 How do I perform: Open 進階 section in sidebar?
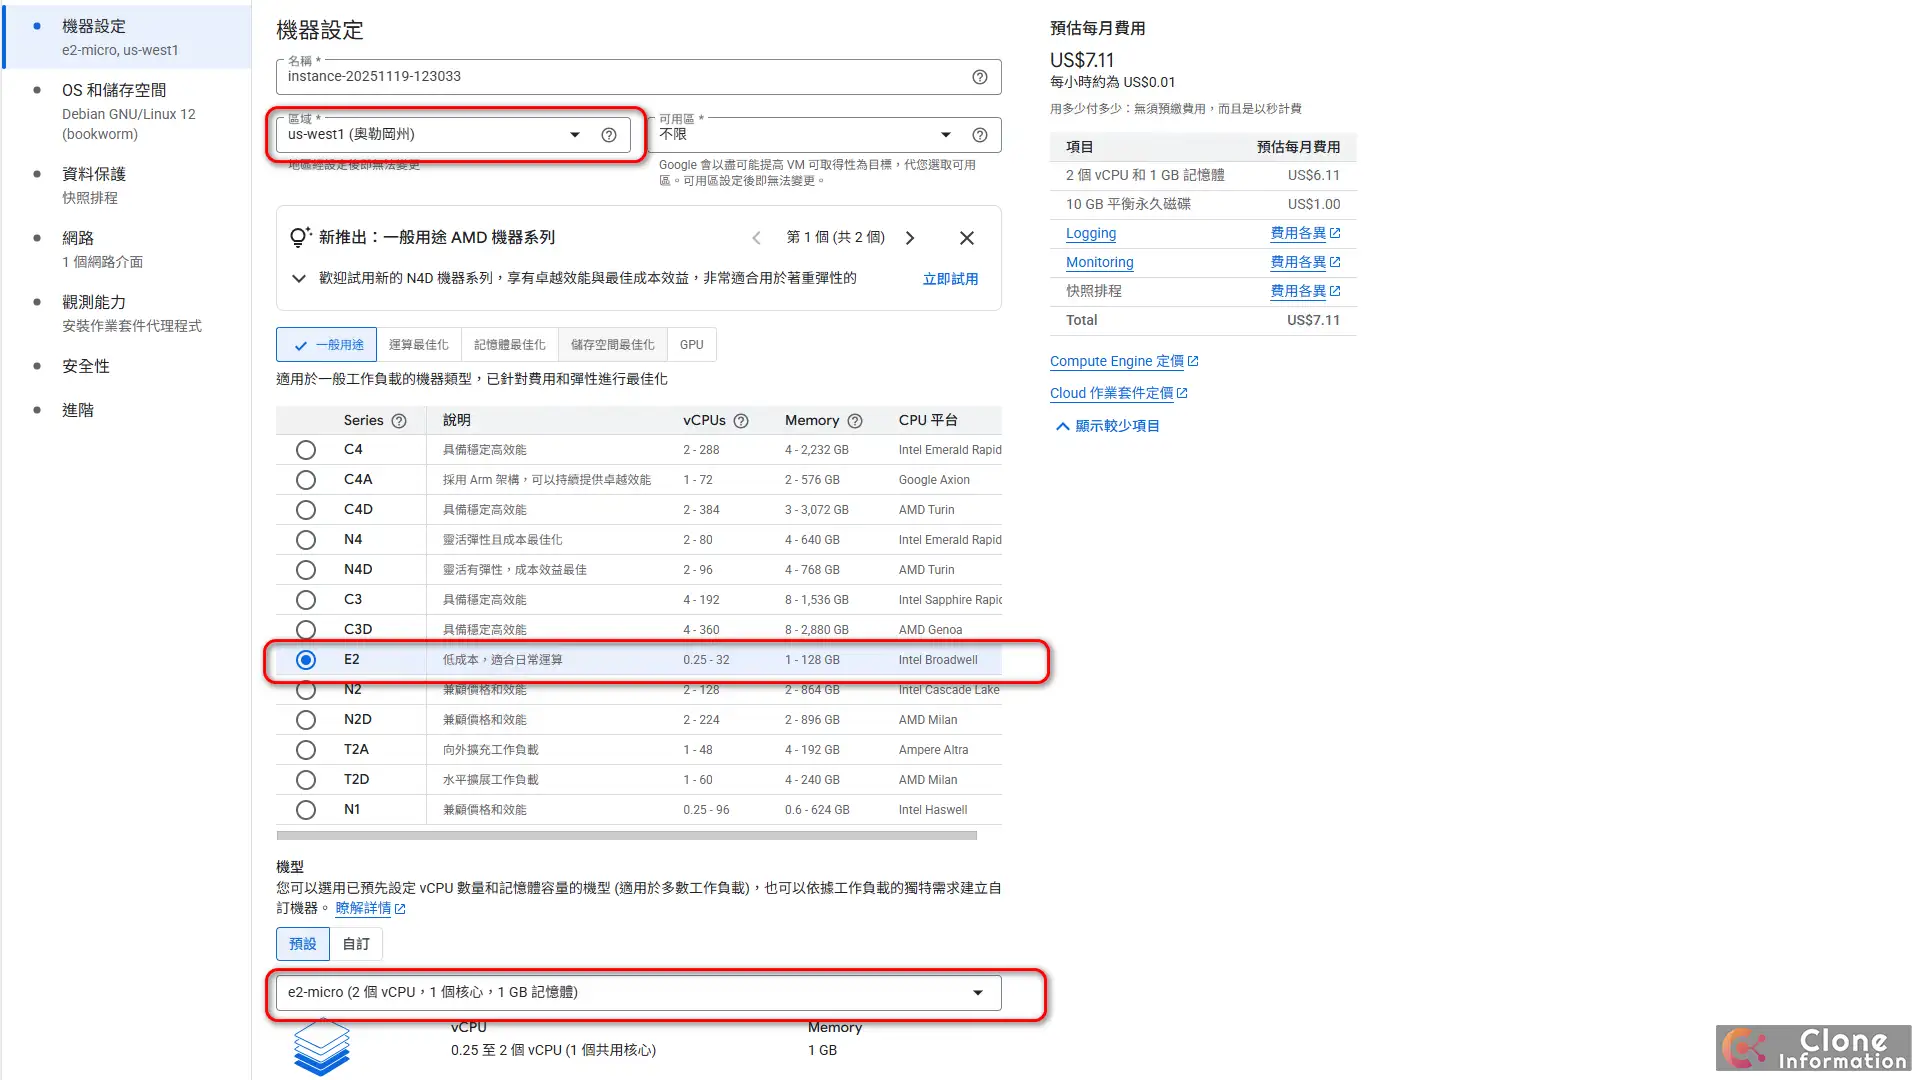click(128, 410)
